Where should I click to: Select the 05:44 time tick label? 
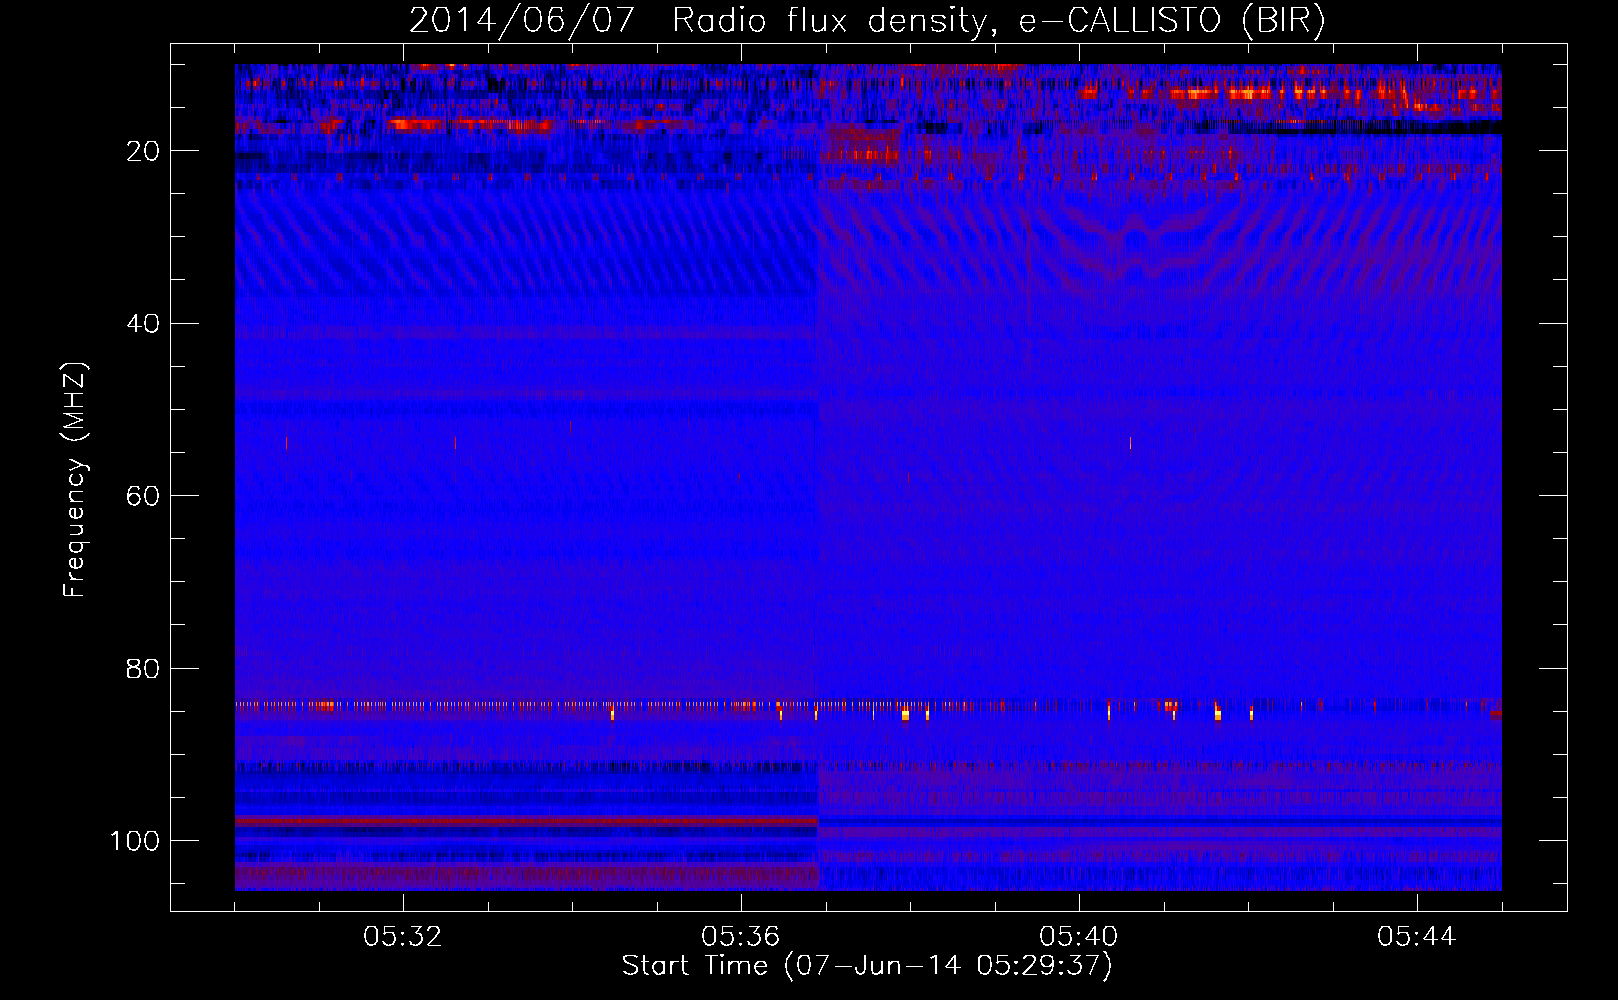[1417, 937]
